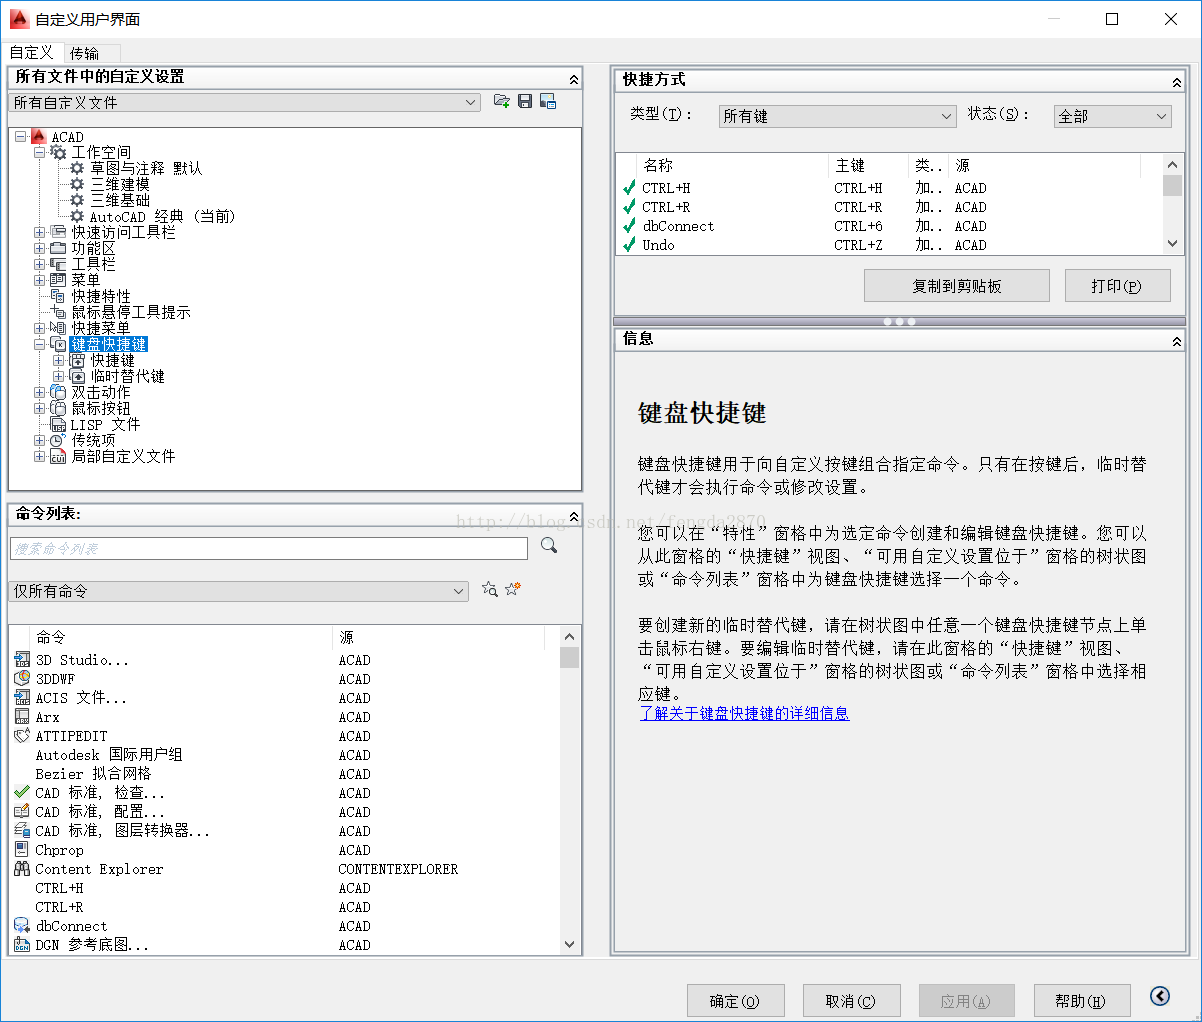The image size is (1202, 1022).
Task: Click the LISP 文件 node icon
Action: (x=58, y=424)
